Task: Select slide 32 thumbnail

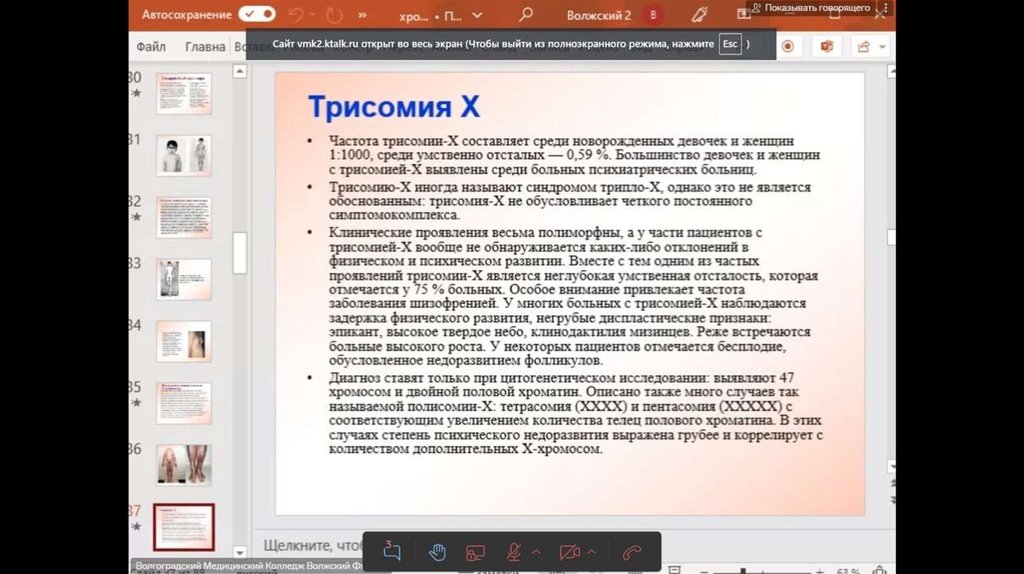Action: [x=184, y=217]
